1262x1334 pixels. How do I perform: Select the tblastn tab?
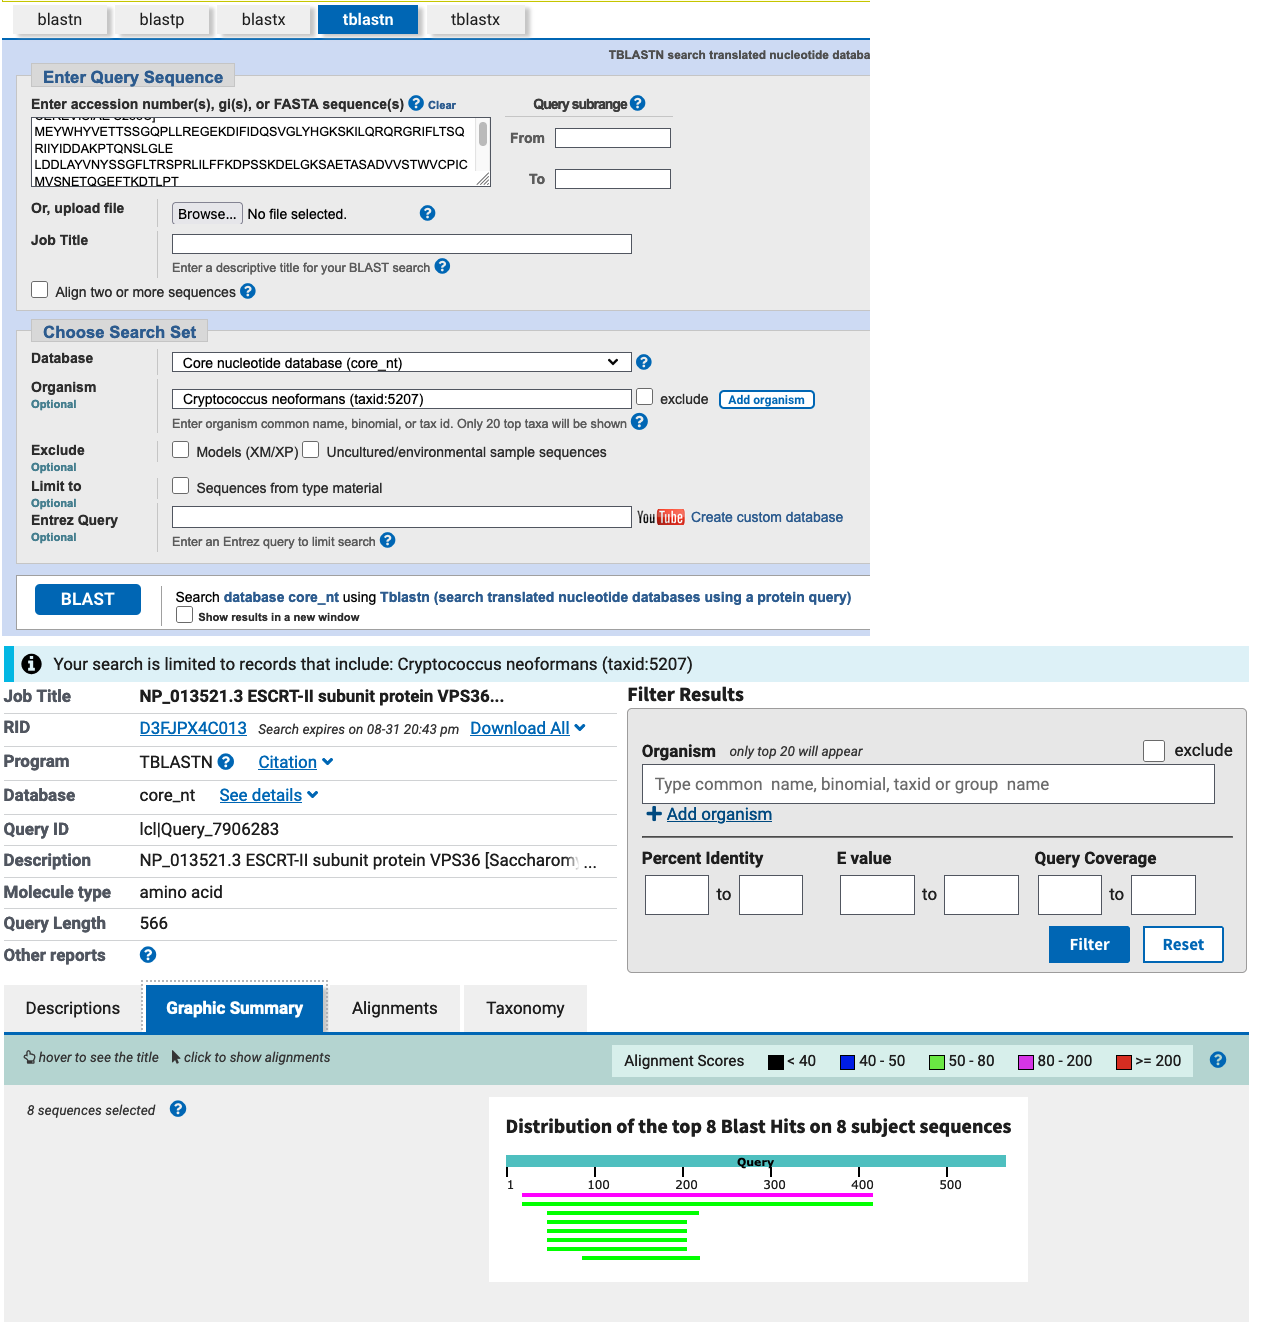(368, 20)
